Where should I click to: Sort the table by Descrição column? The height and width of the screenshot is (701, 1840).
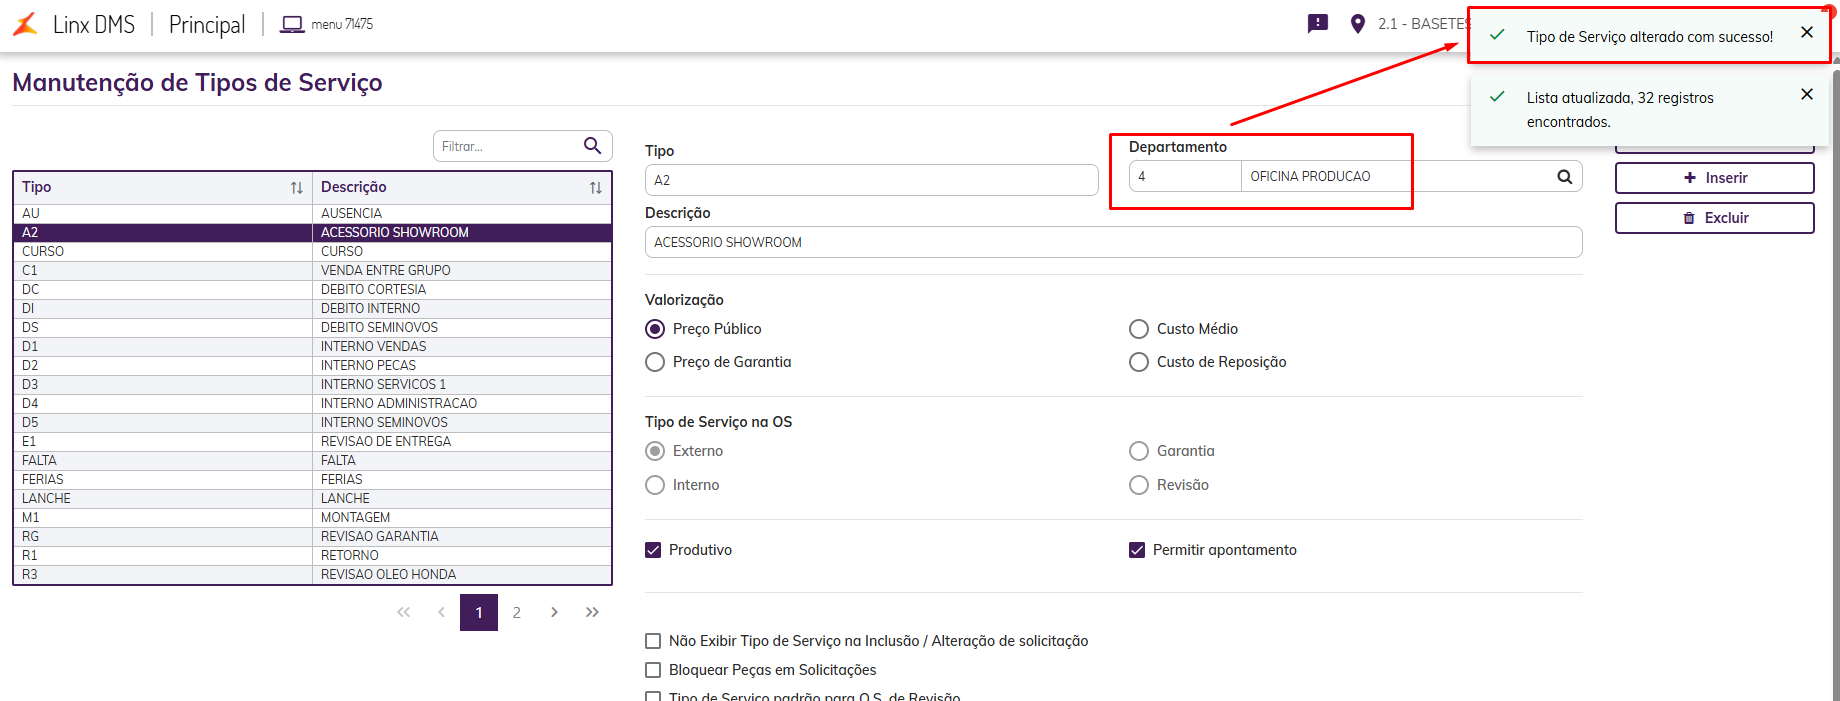click(595, 188)
